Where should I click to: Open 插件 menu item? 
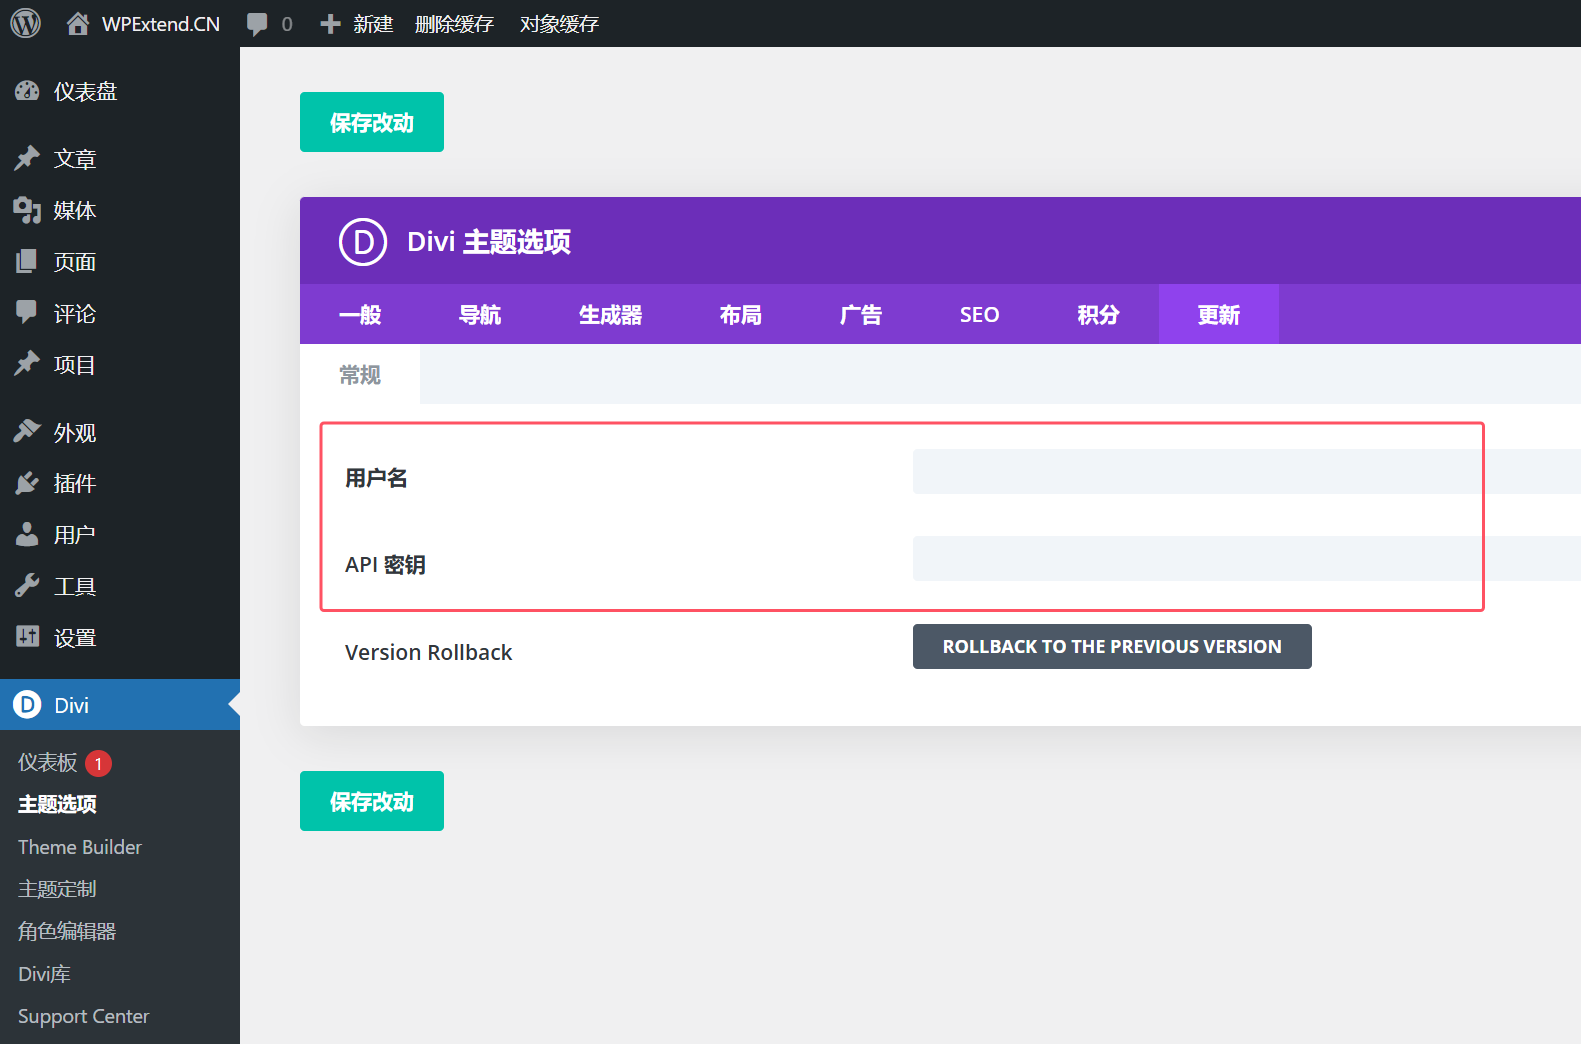[75, 483]
